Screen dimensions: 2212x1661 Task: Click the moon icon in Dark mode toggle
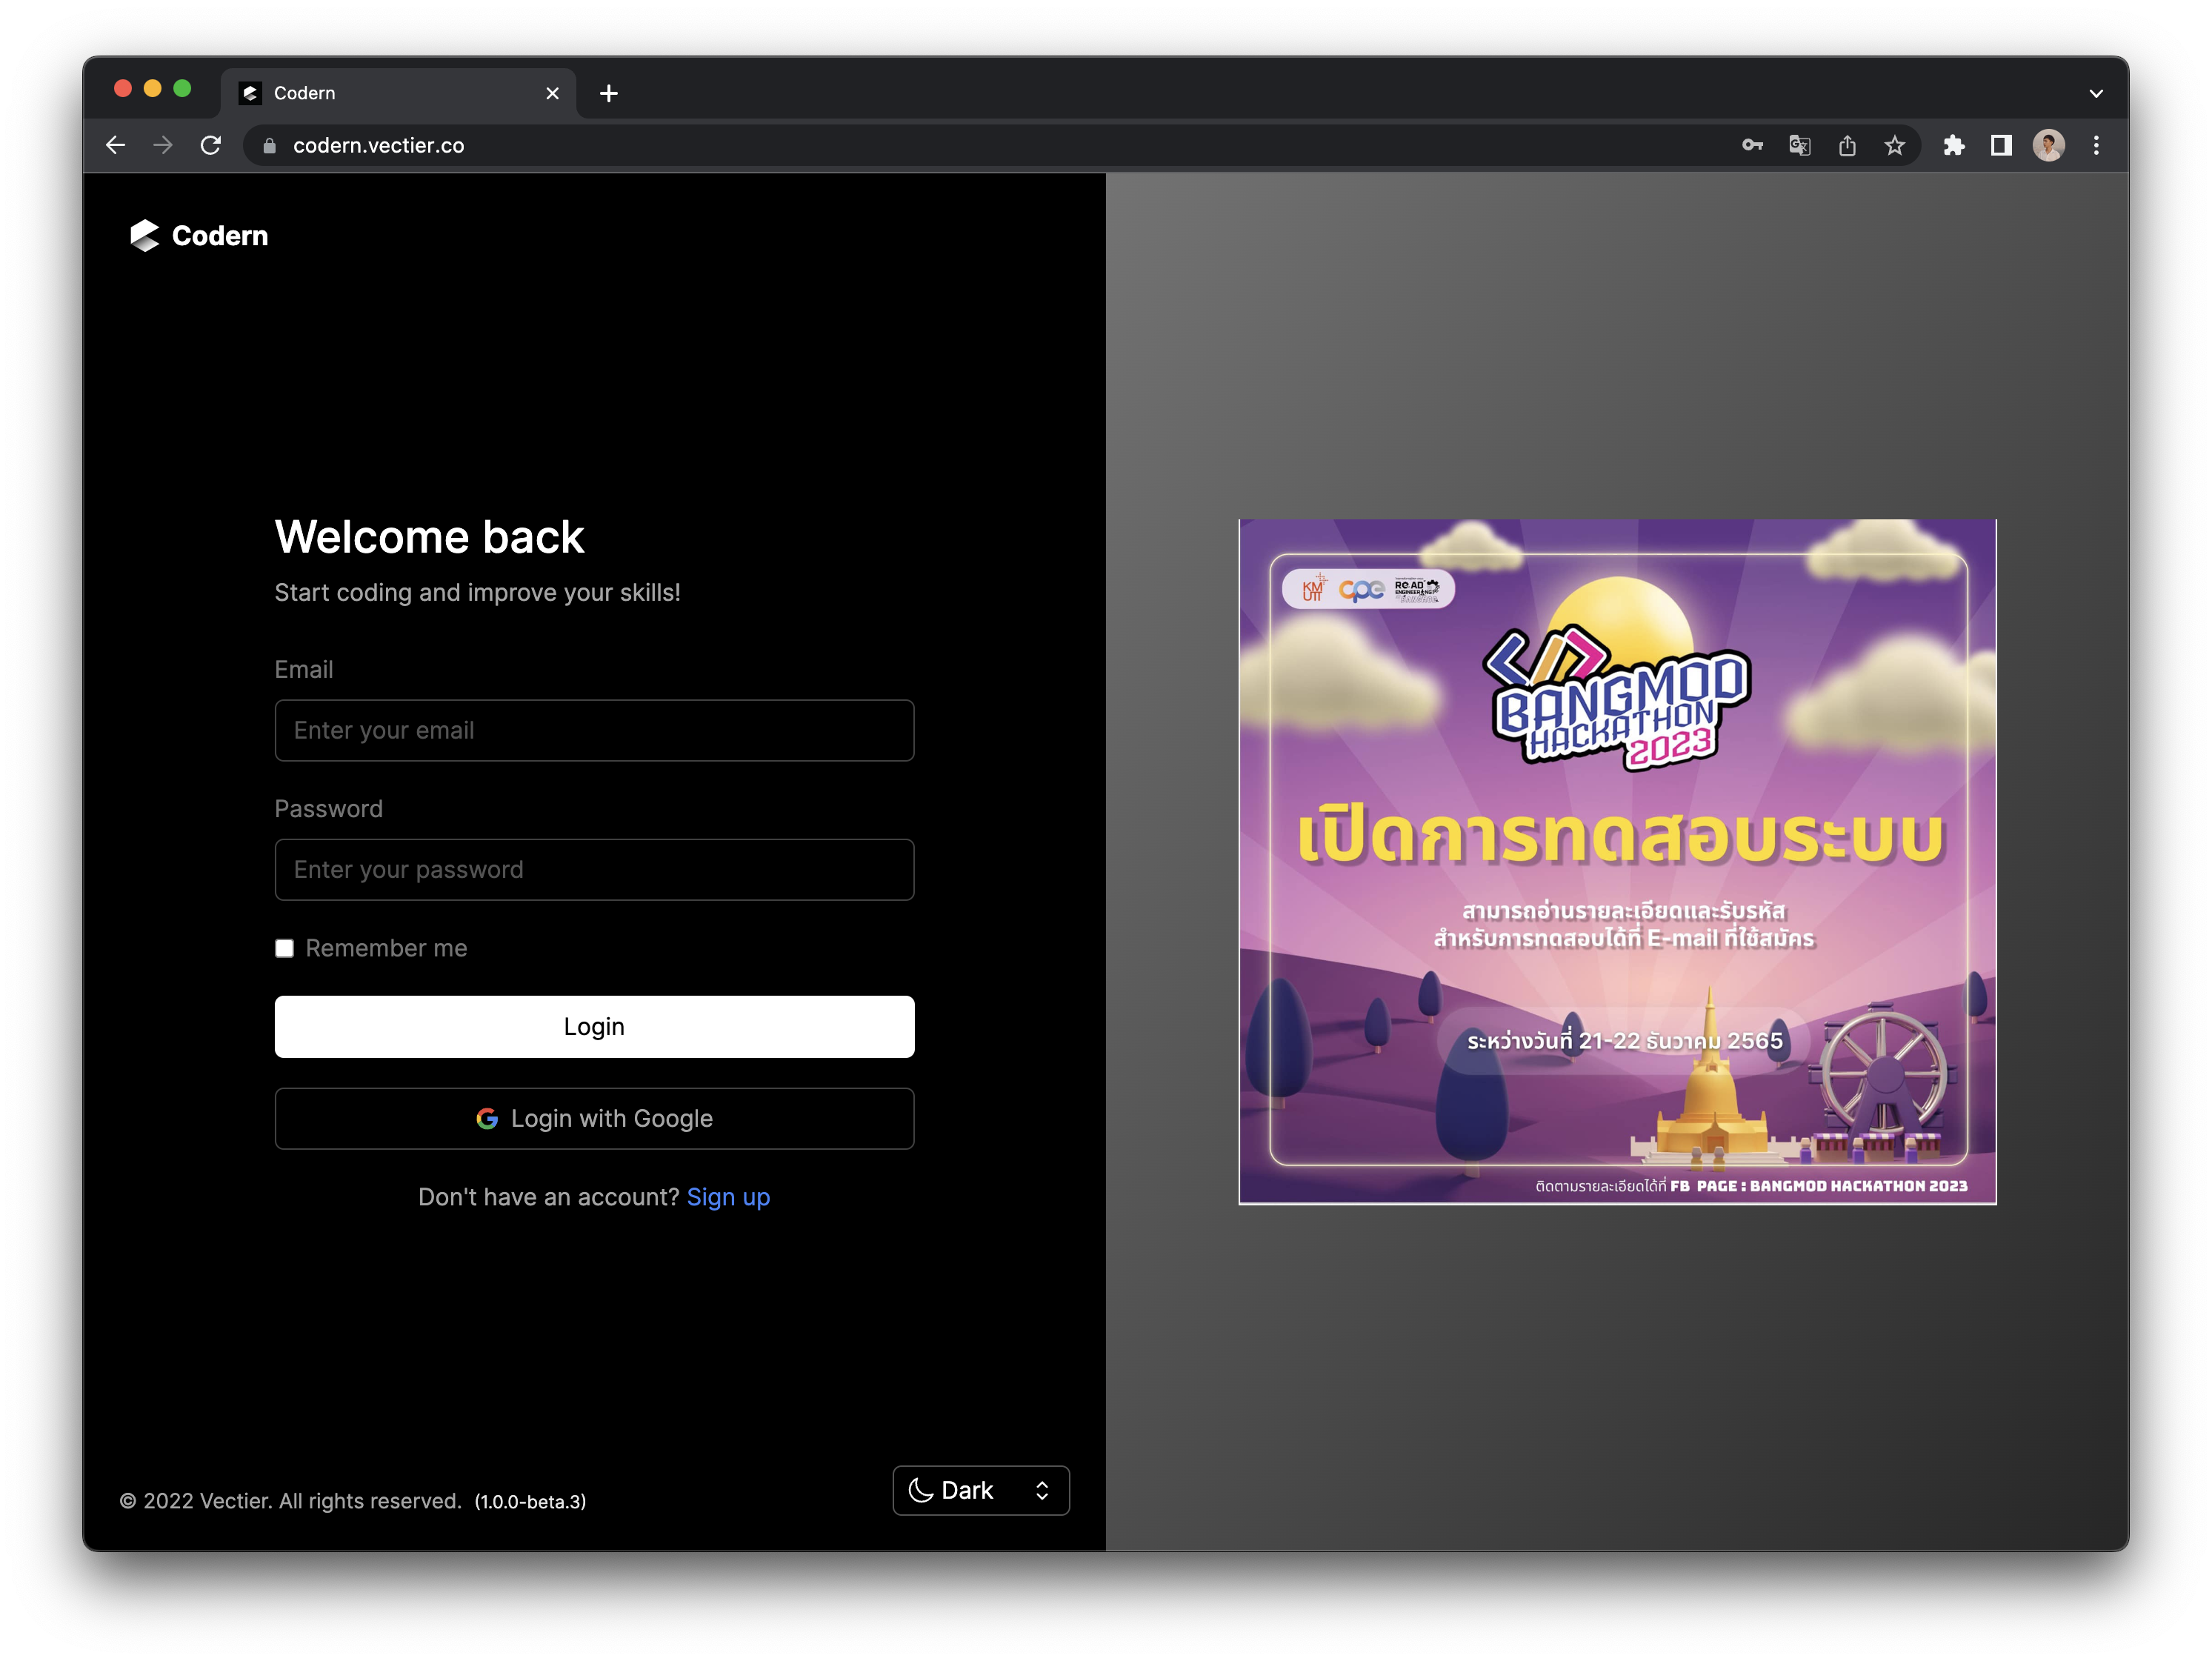[x=923, y=1490]
